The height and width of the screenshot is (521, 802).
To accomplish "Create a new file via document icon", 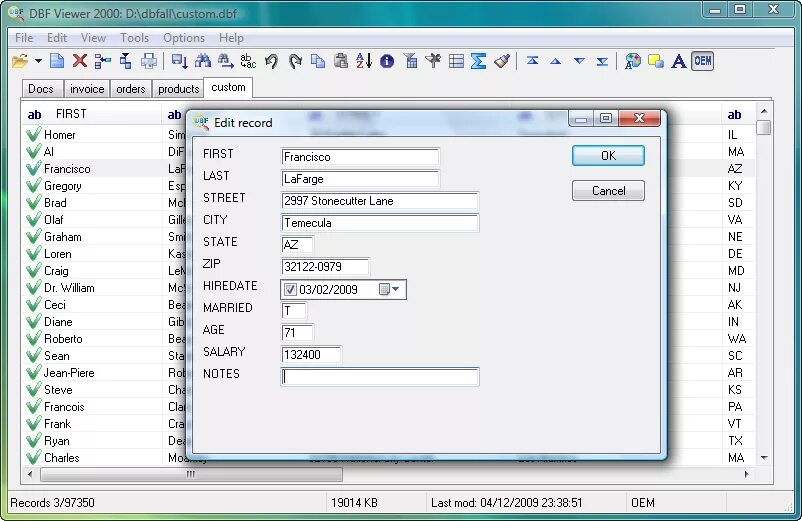I will 57,61.
